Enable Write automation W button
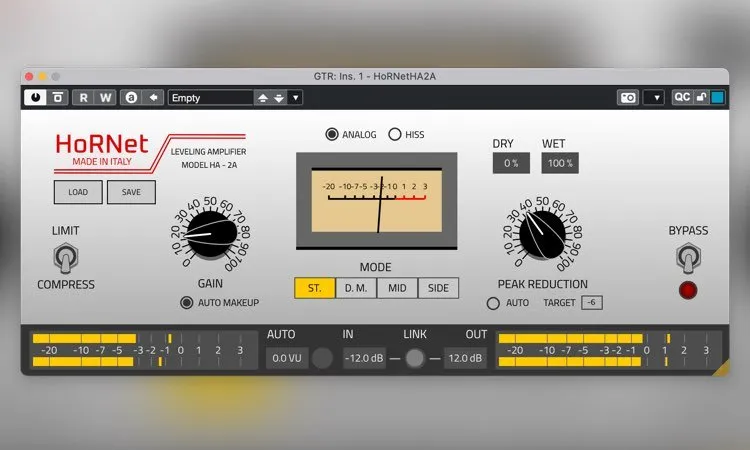This screenshot has height=450, width=750. click(105, 98)
